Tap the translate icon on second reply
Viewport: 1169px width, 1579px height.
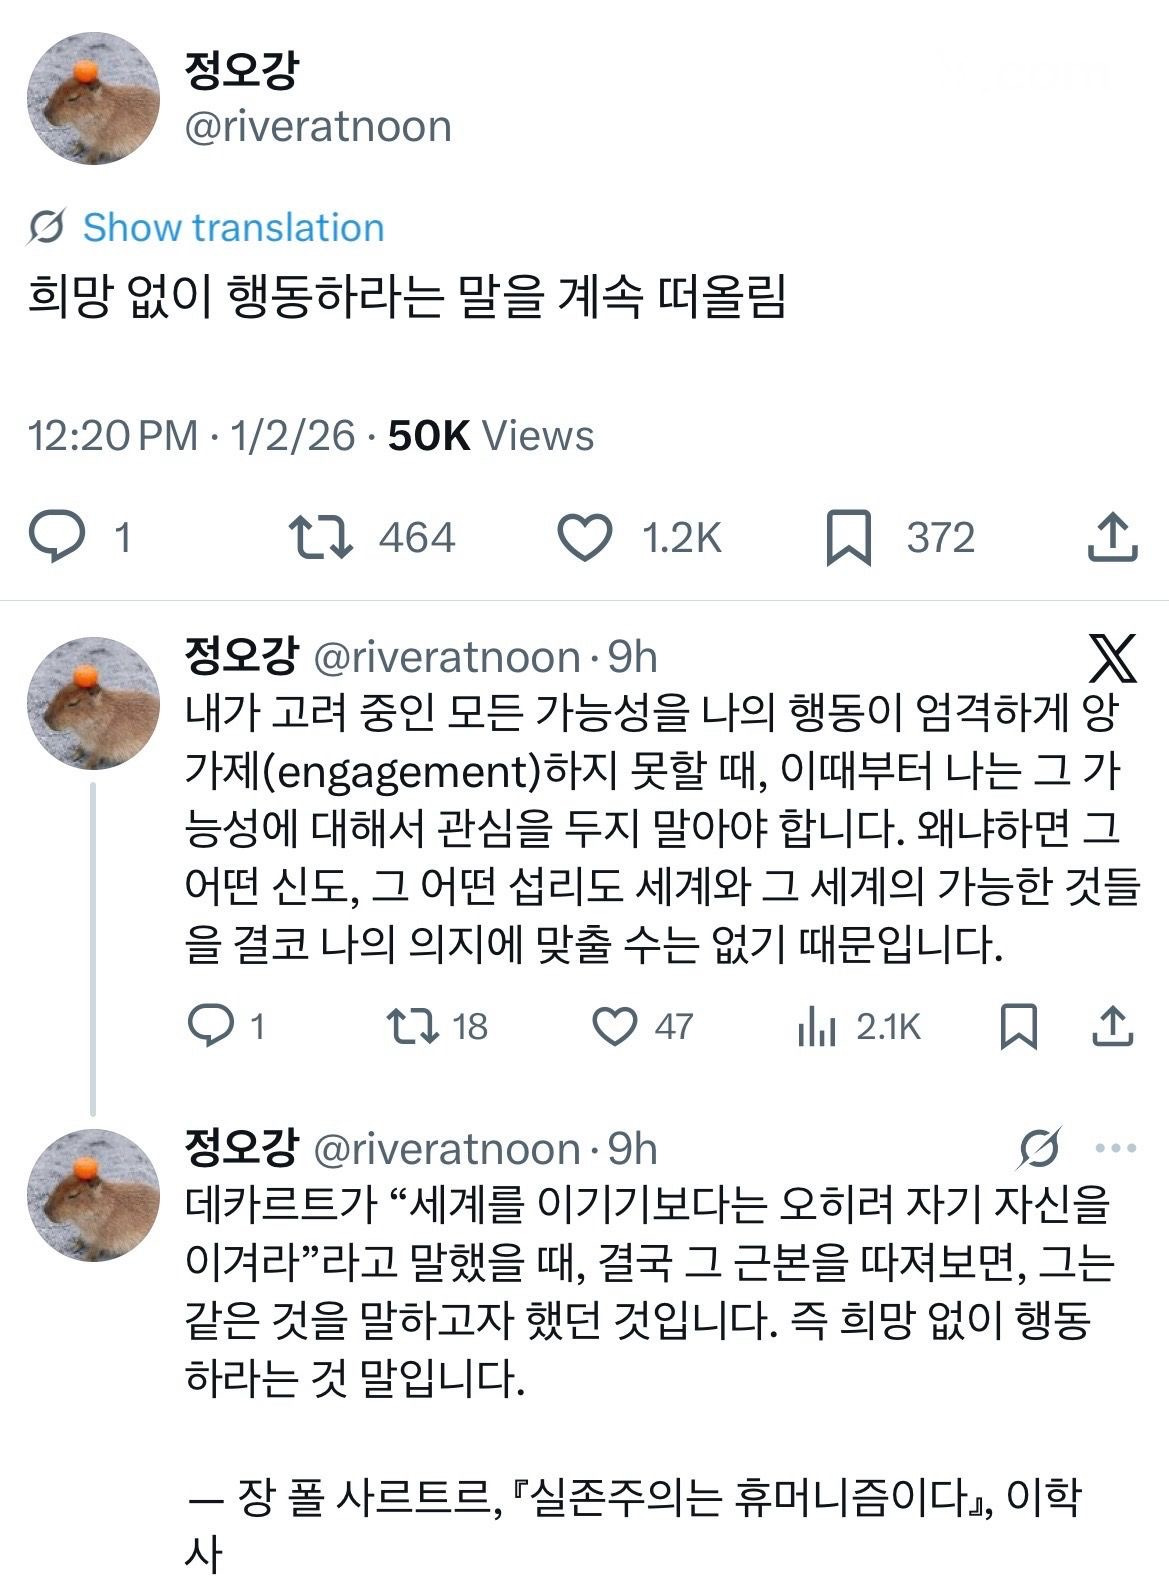1038,1148
